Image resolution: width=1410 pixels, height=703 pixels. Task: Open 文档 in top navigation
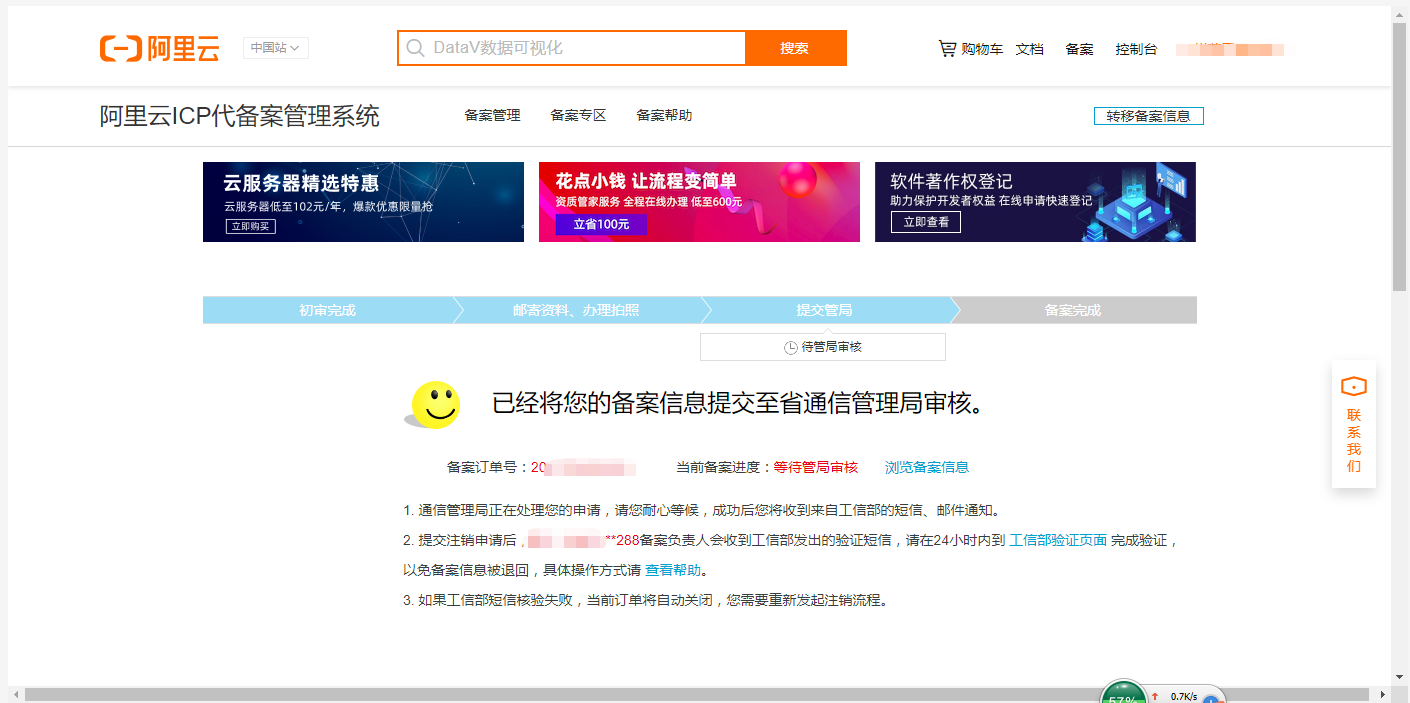point(1030,49)
